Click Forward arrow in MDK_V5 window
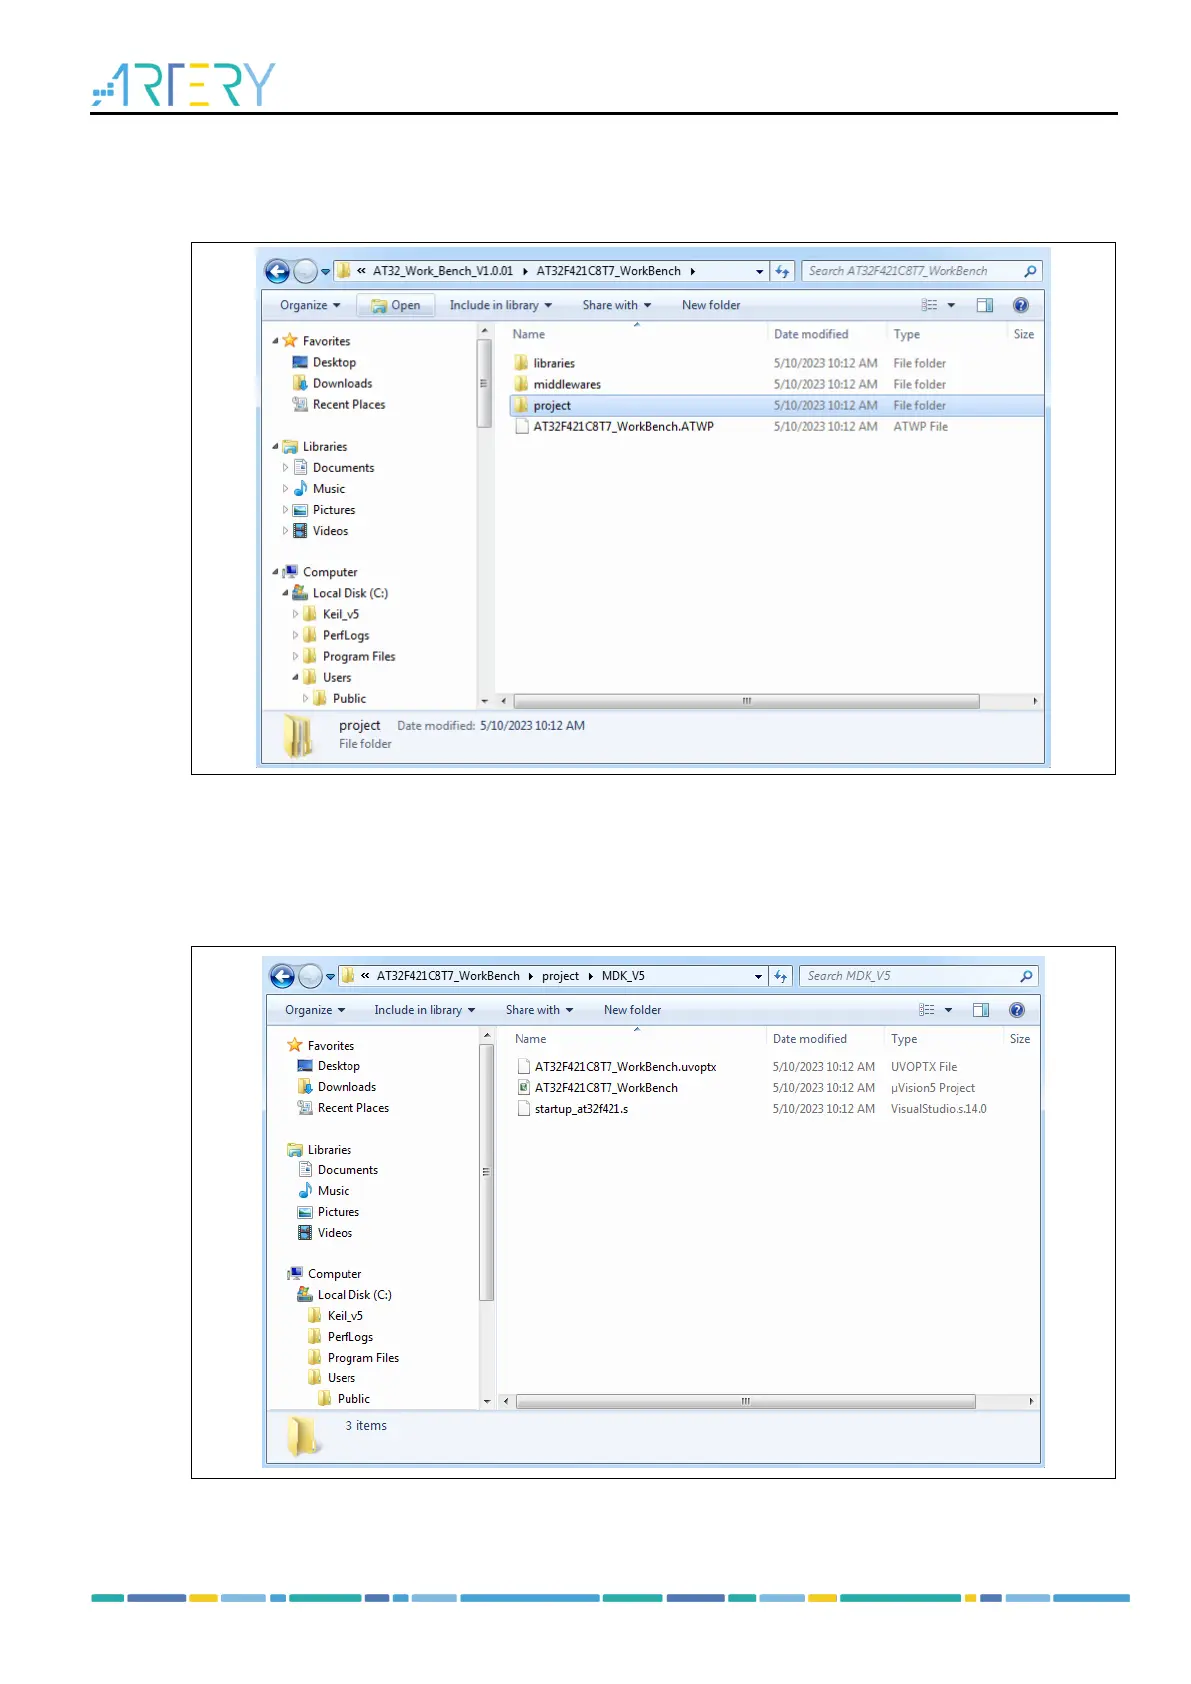 [311, 976]
